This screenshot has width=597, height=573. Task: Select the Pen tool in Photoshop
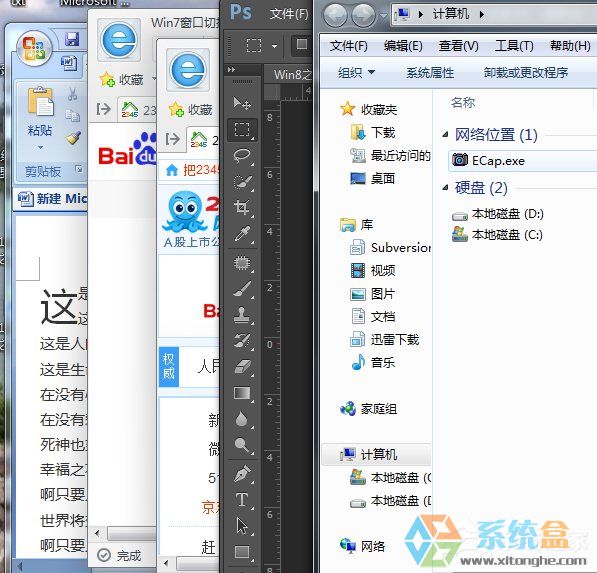click(242, 474)
